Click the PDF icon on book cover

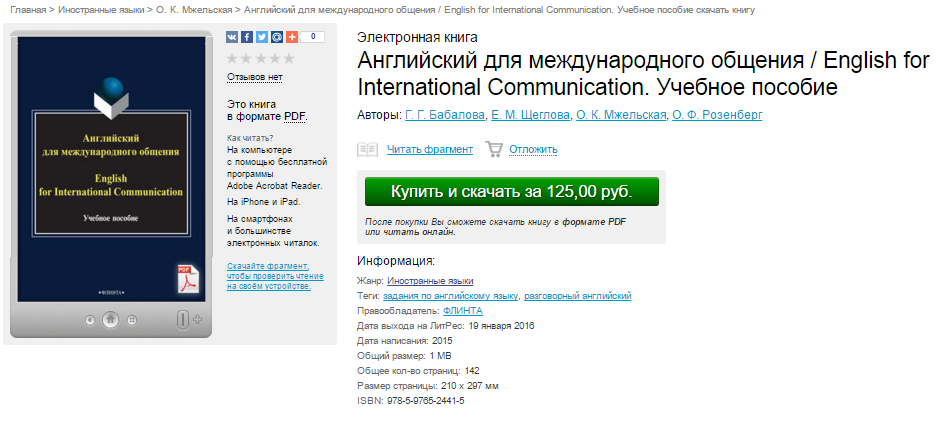tap(188, 279)
